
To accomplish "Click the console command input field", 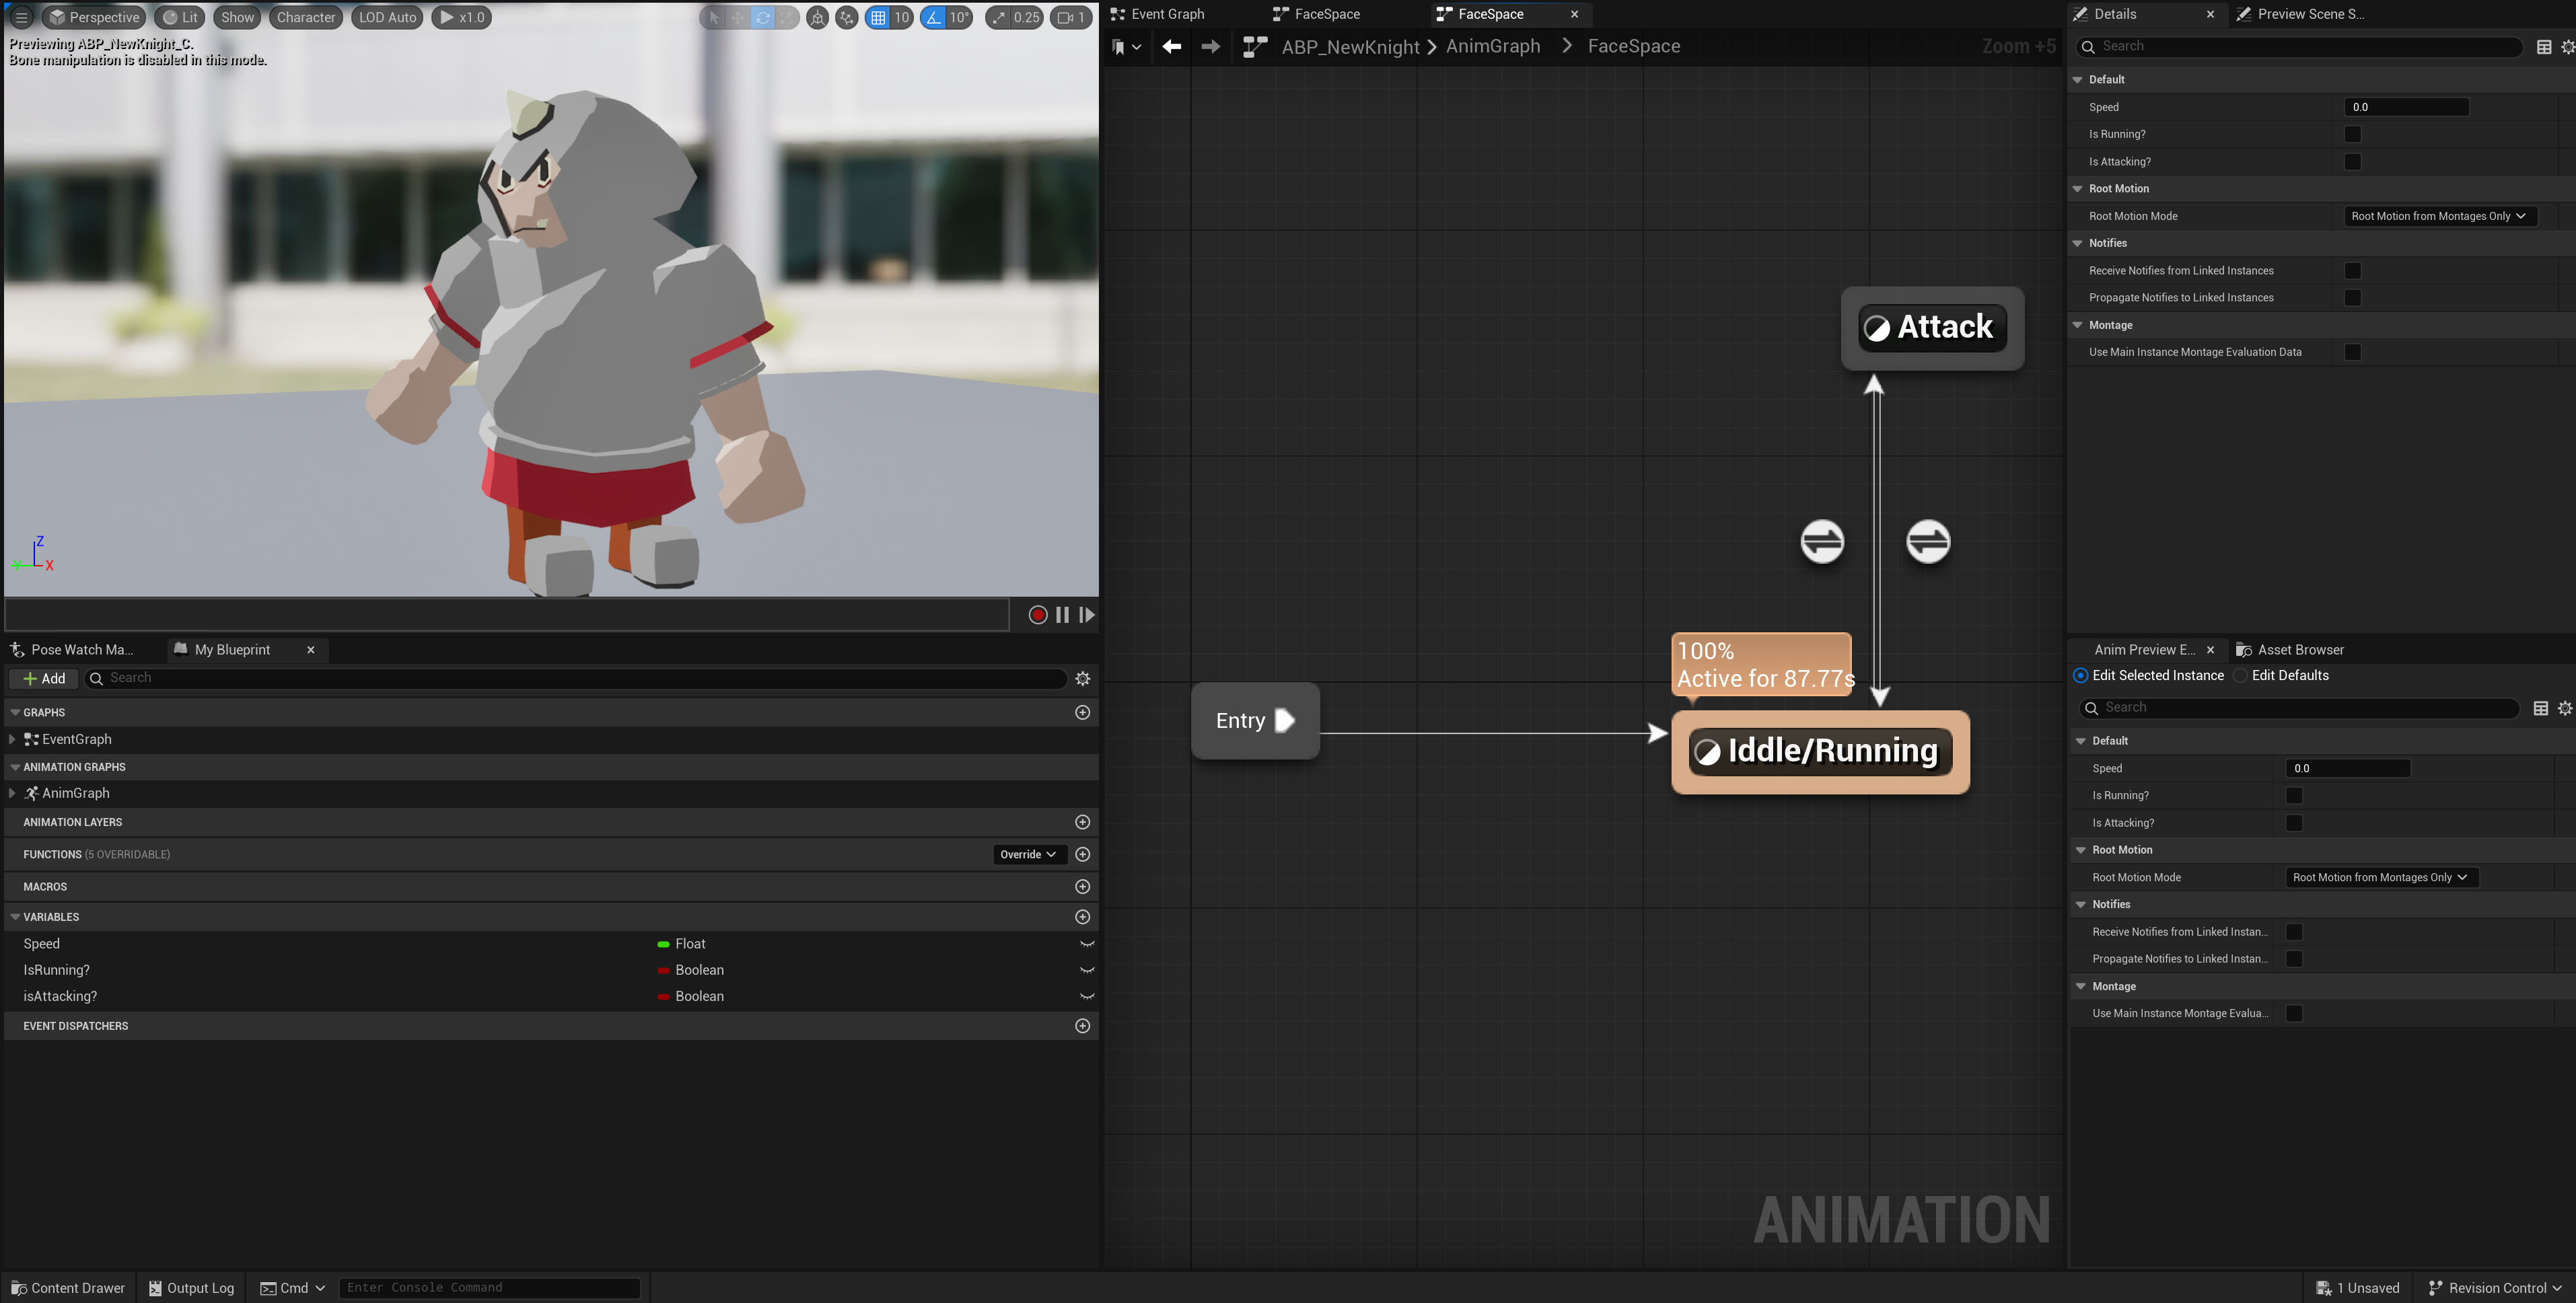I will pyautogui.click(x=489, y=1288).
